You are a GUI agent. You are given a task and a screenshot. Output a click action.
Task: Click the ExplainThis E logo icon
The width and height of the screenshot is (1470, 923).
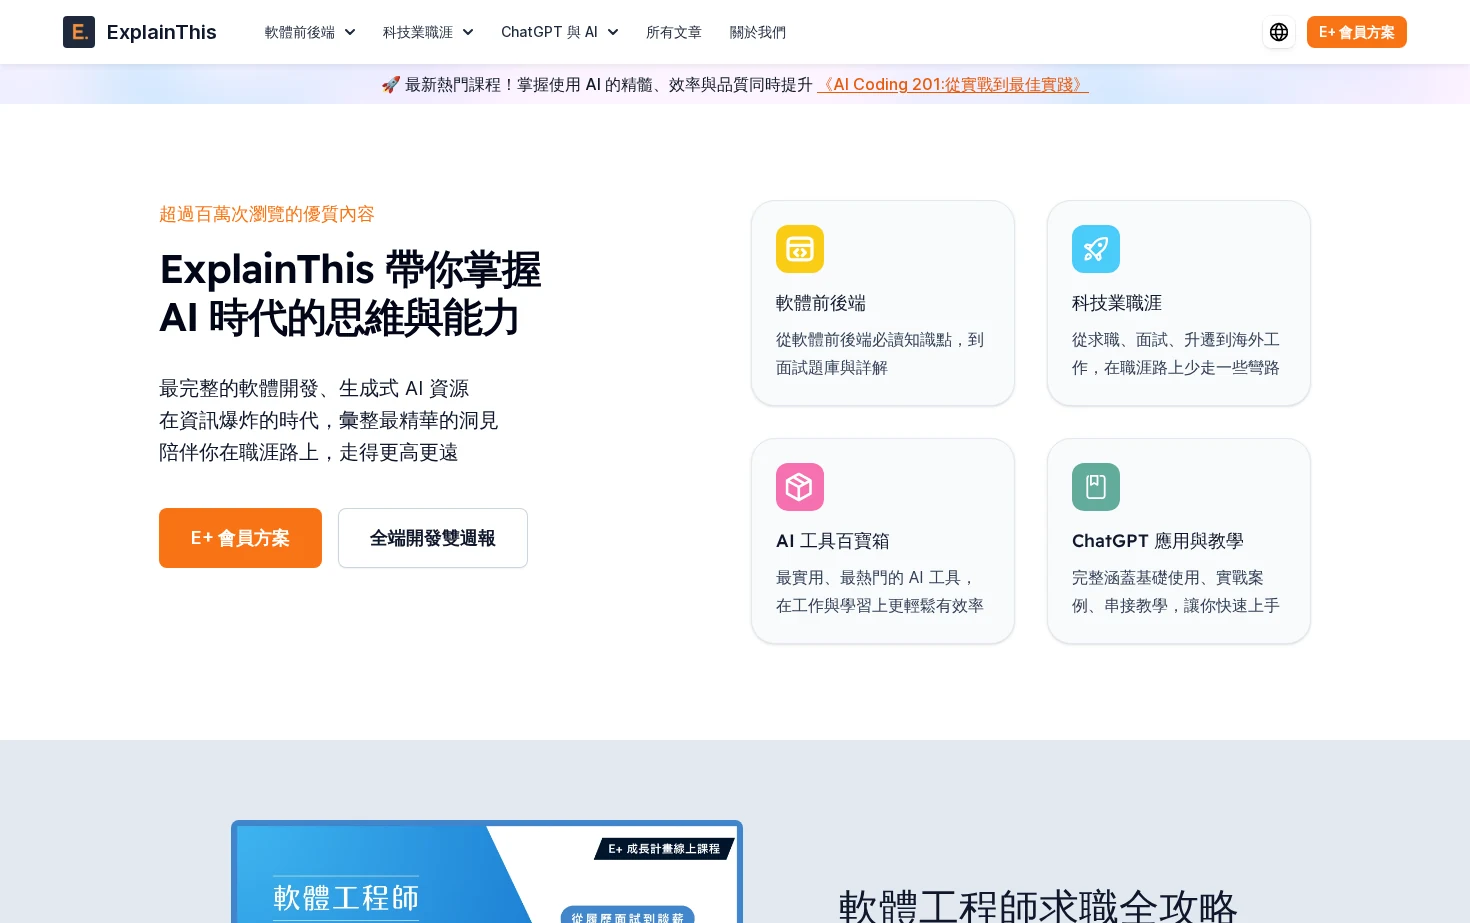[x=79, y=32]
